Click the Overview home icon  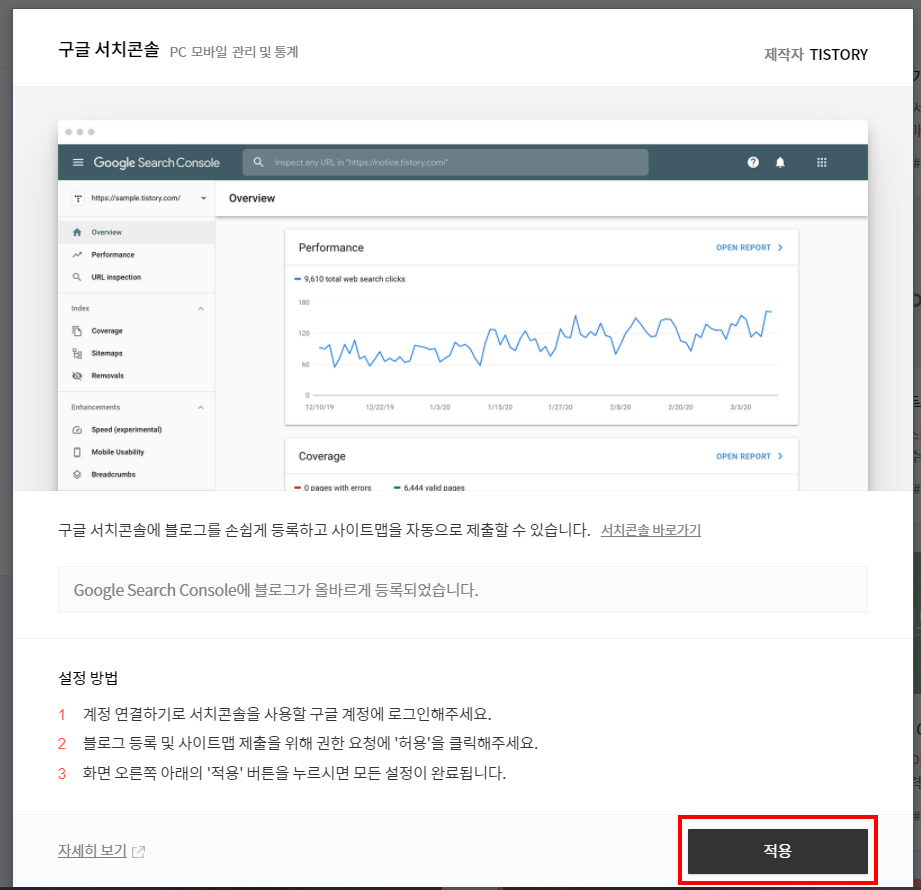77,232
